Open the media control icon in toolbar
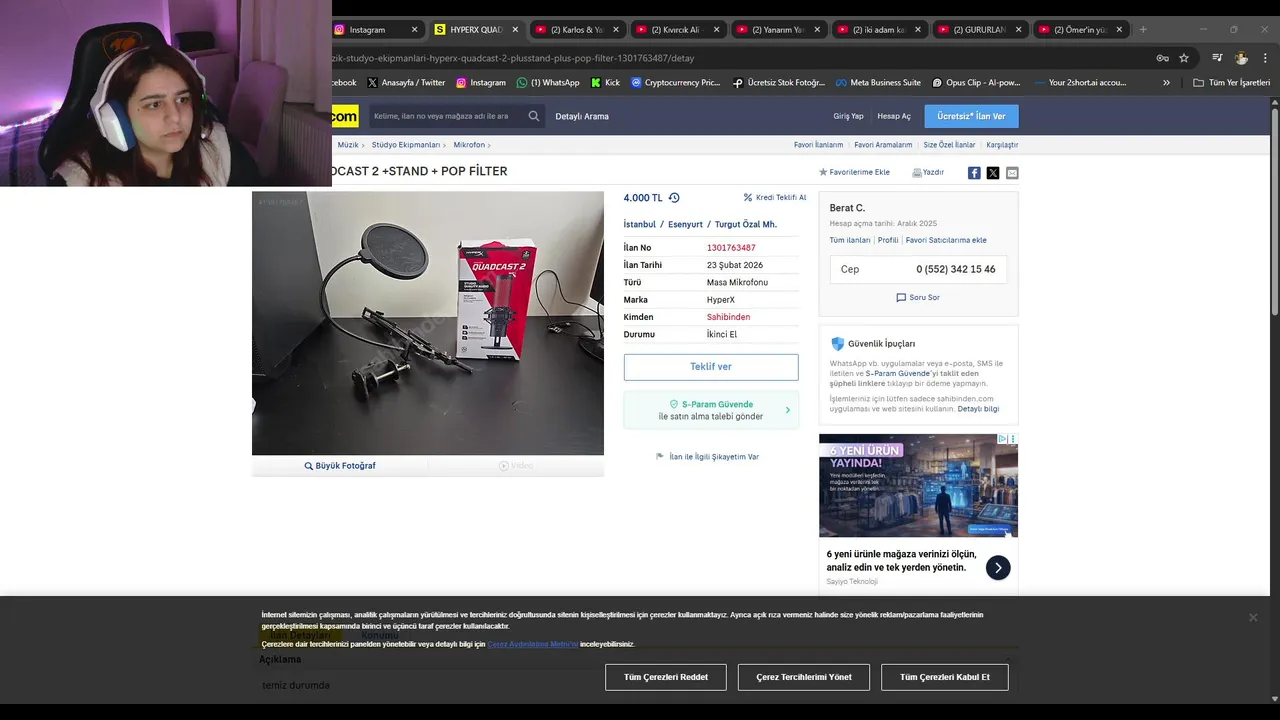The height and width of the screenshot is (720, 1280). (x=1217, y=58)
